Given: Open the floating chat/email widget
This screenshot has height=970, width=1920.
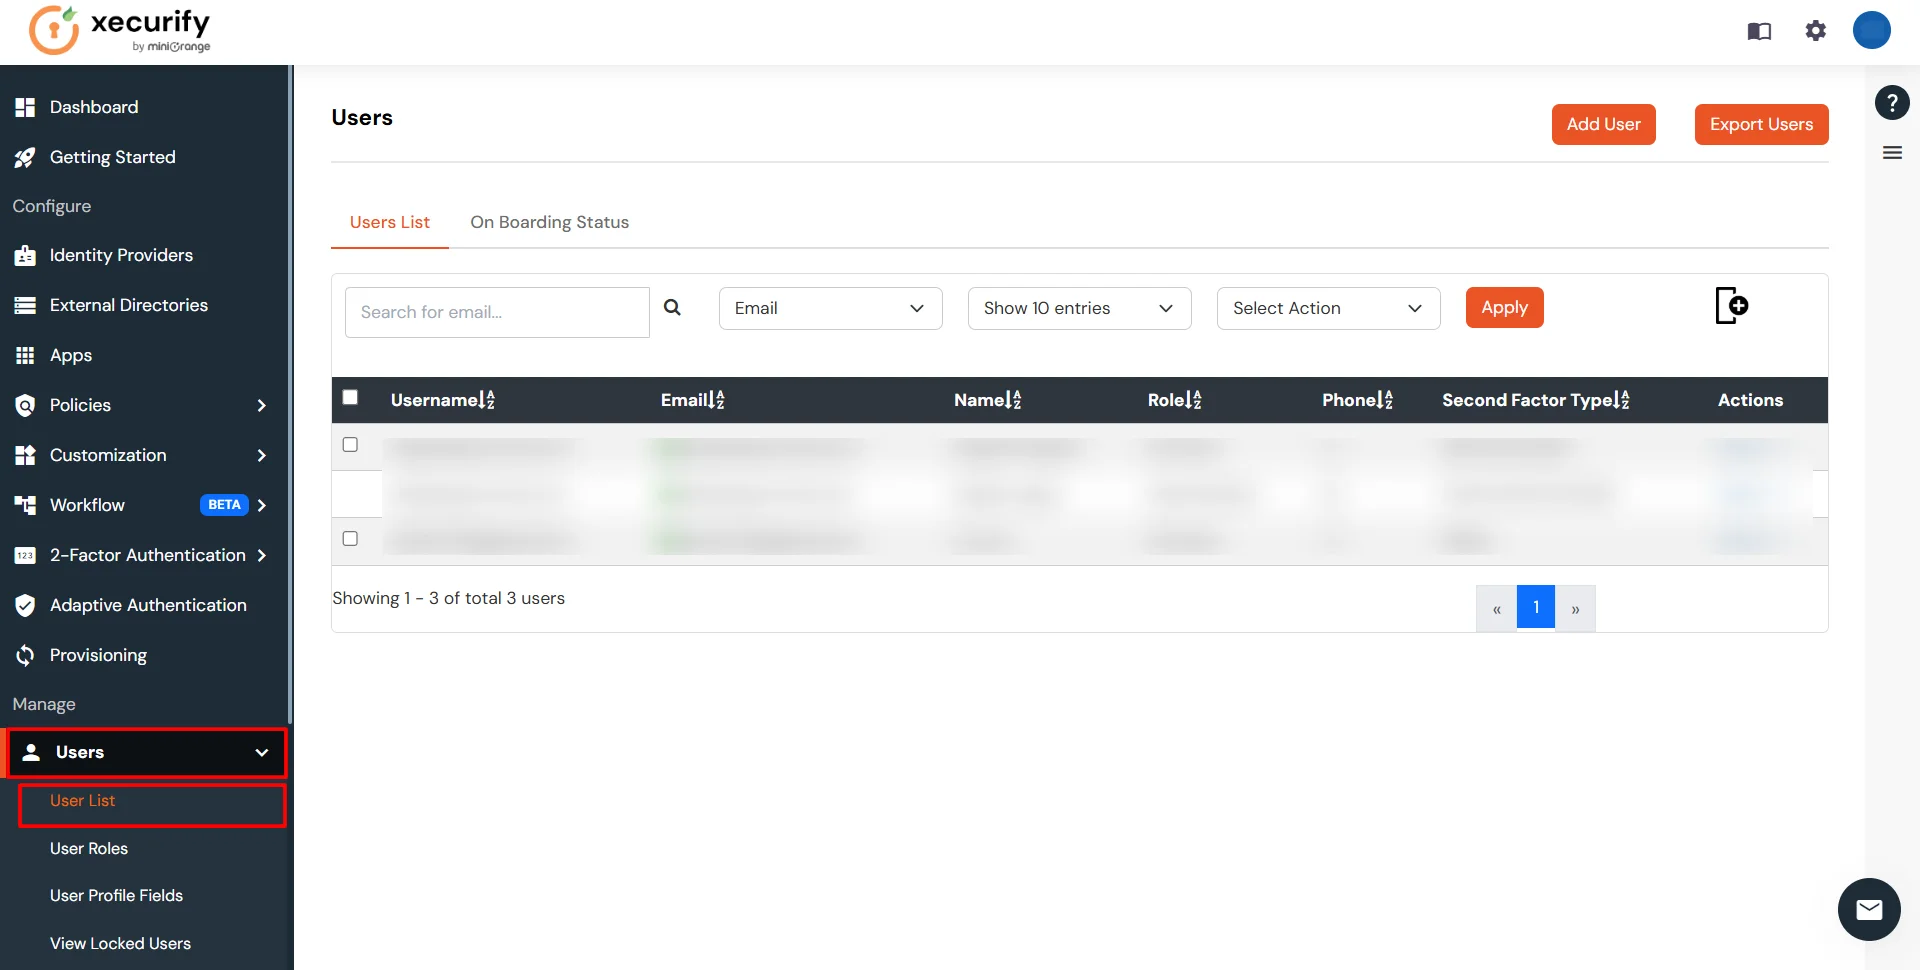Looking at the screenshot, I should tap(1869, 910).
